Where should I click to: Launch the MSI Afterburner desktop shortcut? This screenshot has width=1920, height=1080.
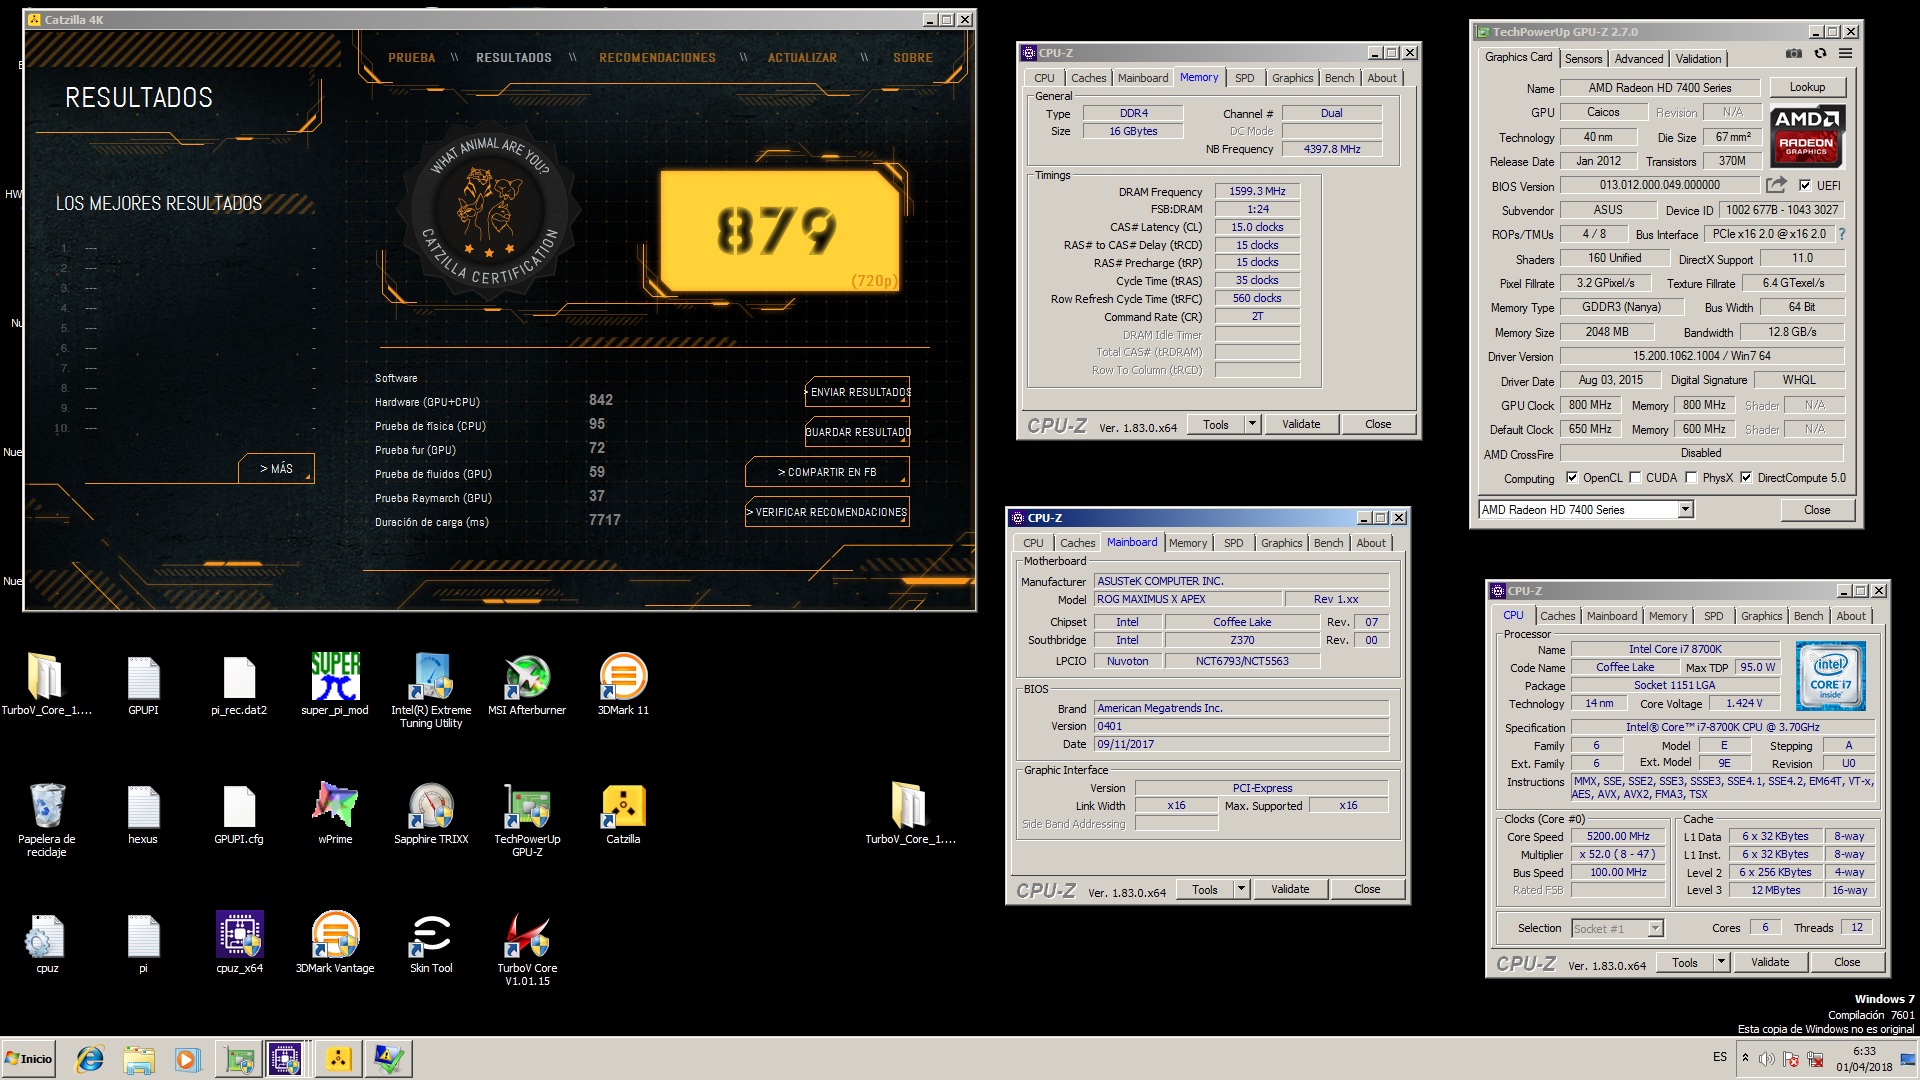pyautogui.click(x=527, y=685)
